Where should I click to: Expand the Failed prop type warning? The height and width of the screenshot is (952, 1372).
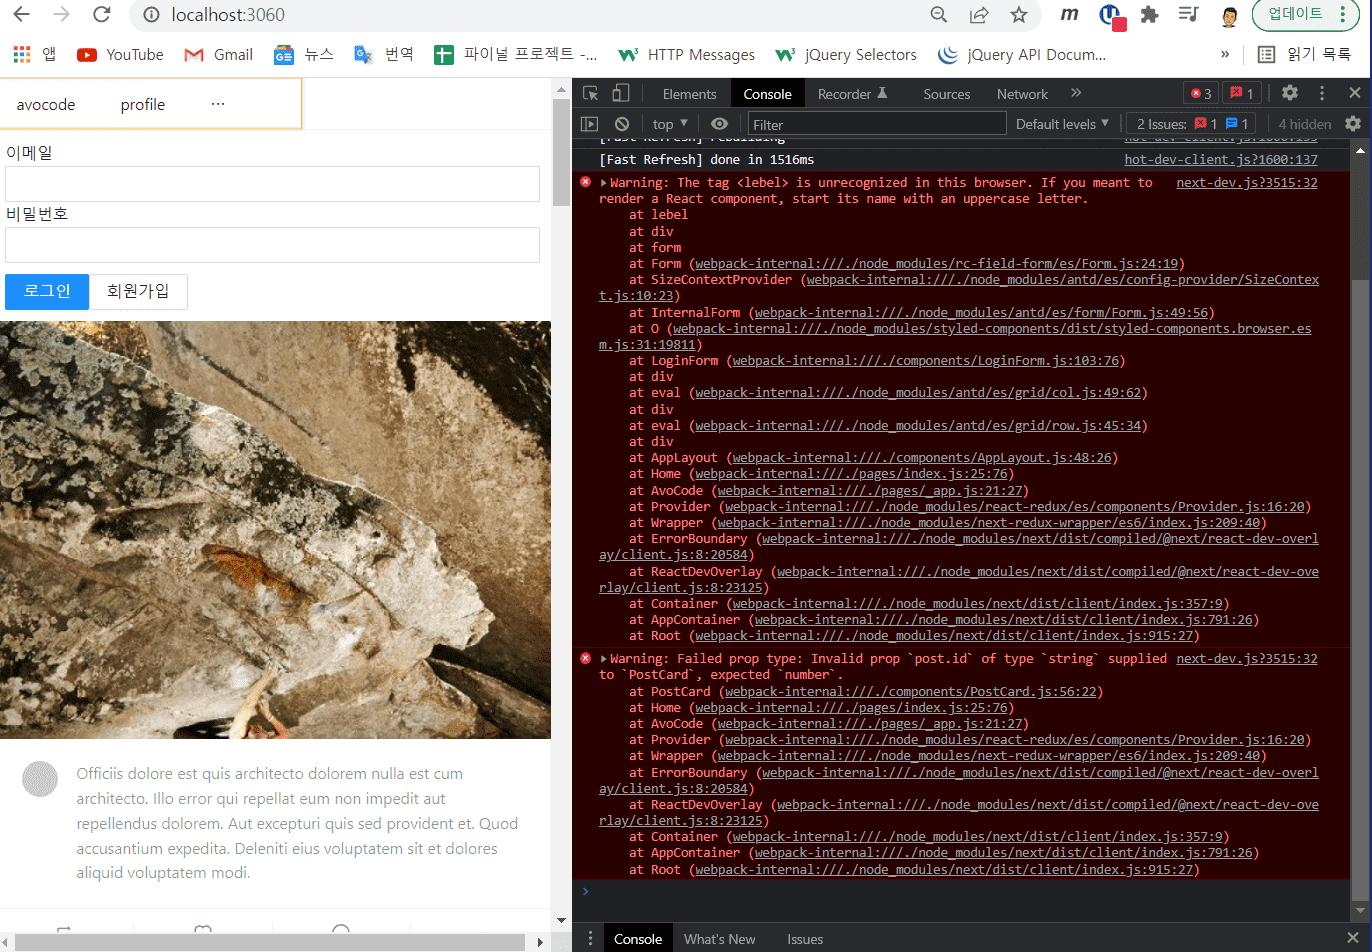point(604,659)
